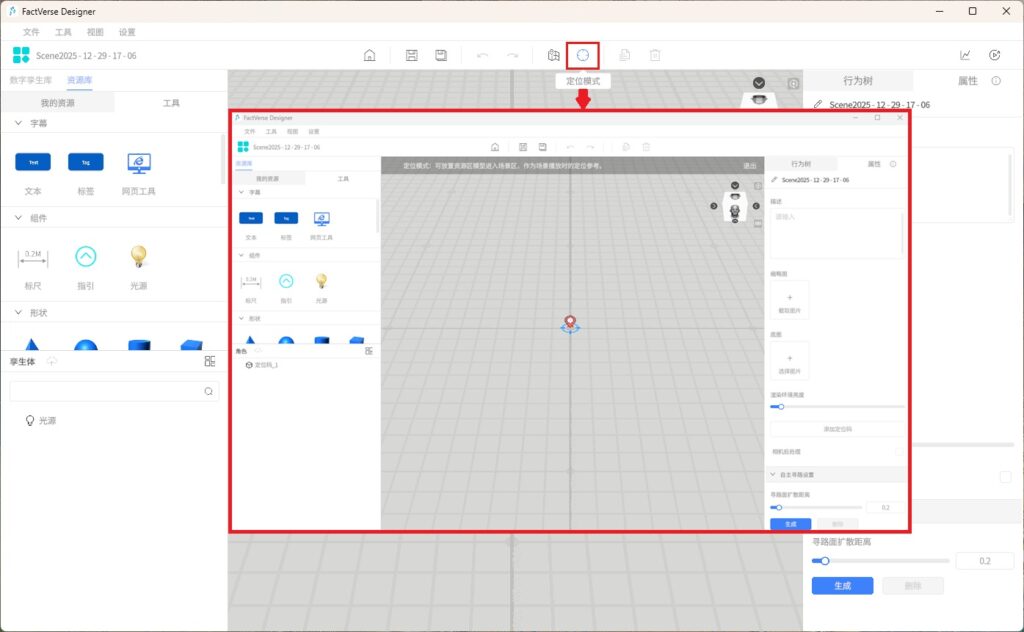The height and width of the screenshot is (632, 1024).
Task: Tick the checkbox in the main properties panel
Action: [1005, 477]
